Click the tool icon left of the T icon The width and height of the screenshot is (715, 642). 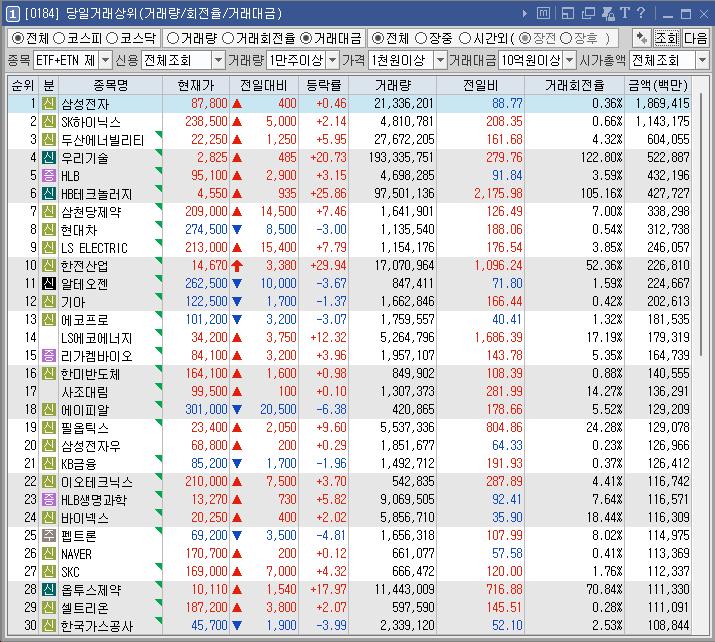[608, 14]
